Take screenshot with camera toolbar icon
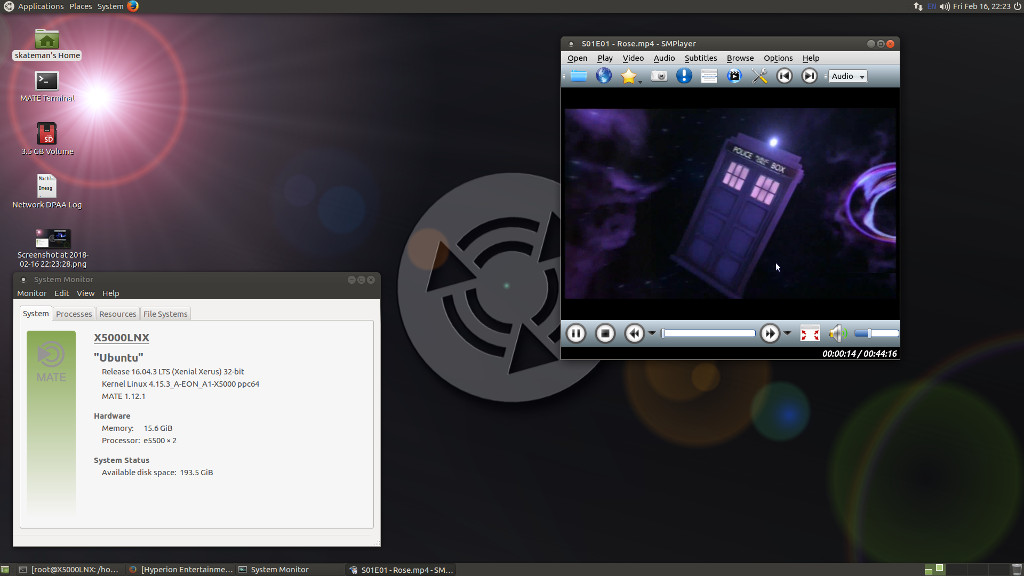 coord(659,76)
